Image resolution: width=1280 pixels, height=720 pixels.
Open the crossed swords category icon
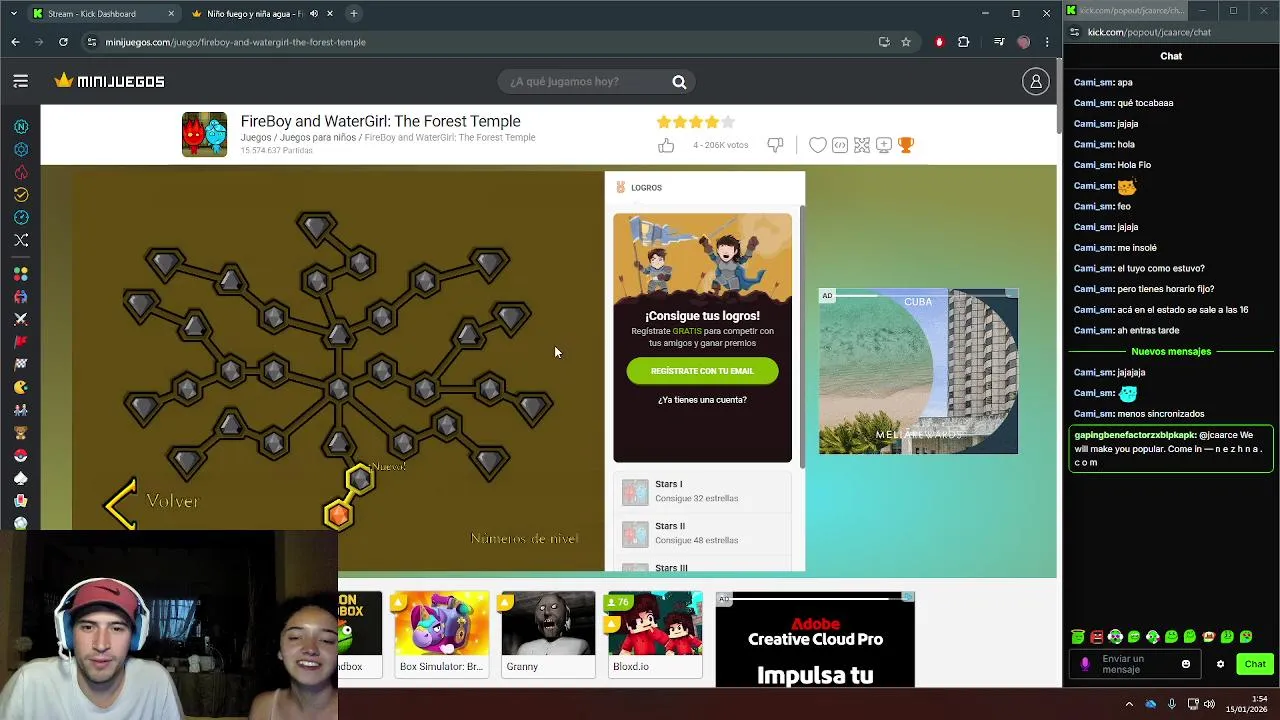click(x=21, y=319)
